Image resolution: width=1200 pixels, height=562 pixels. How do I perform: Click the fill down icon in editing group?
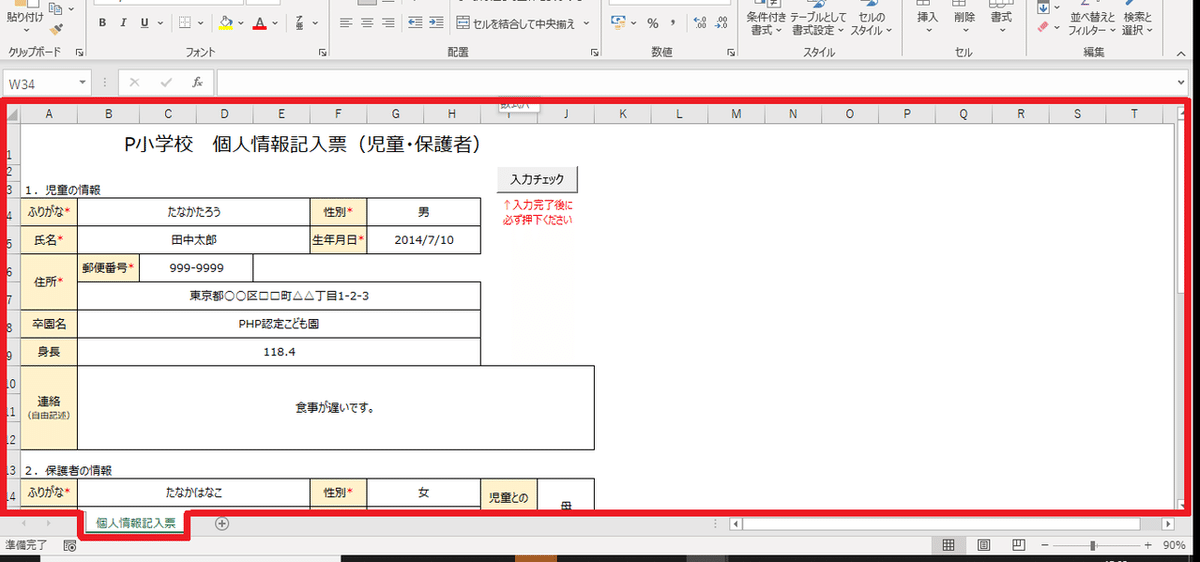pyautogui.click(x=1045, y=7)
